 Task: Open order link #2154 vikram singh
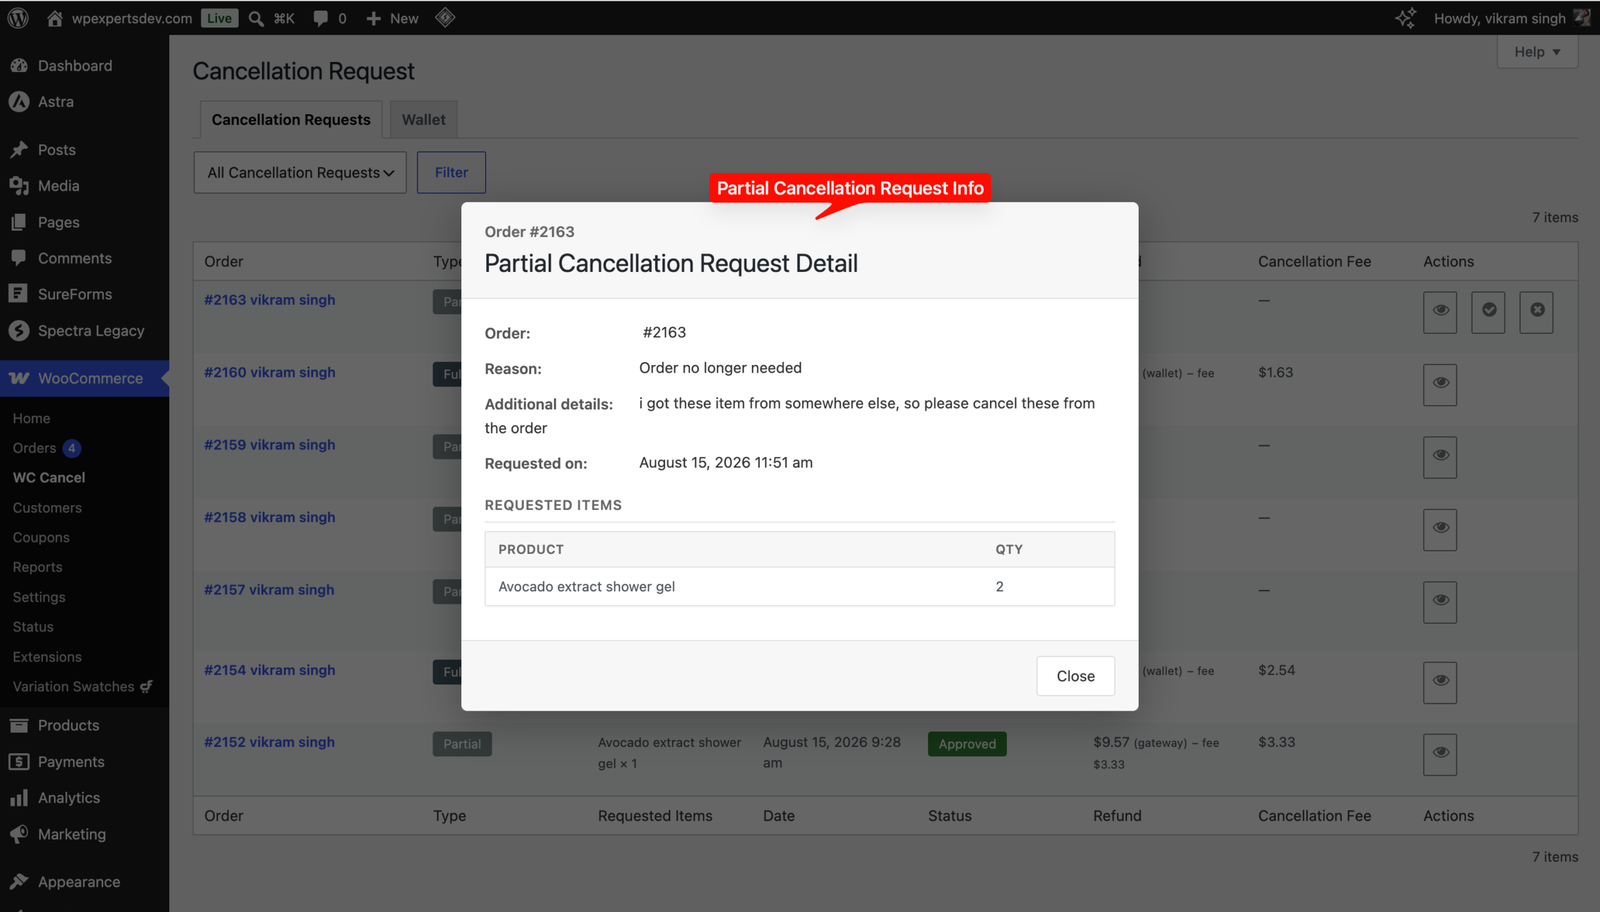(270, 670)
